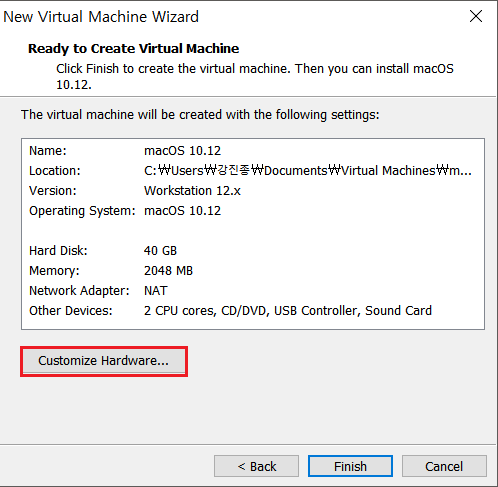Click the Other Devices value text

[288, 311]
